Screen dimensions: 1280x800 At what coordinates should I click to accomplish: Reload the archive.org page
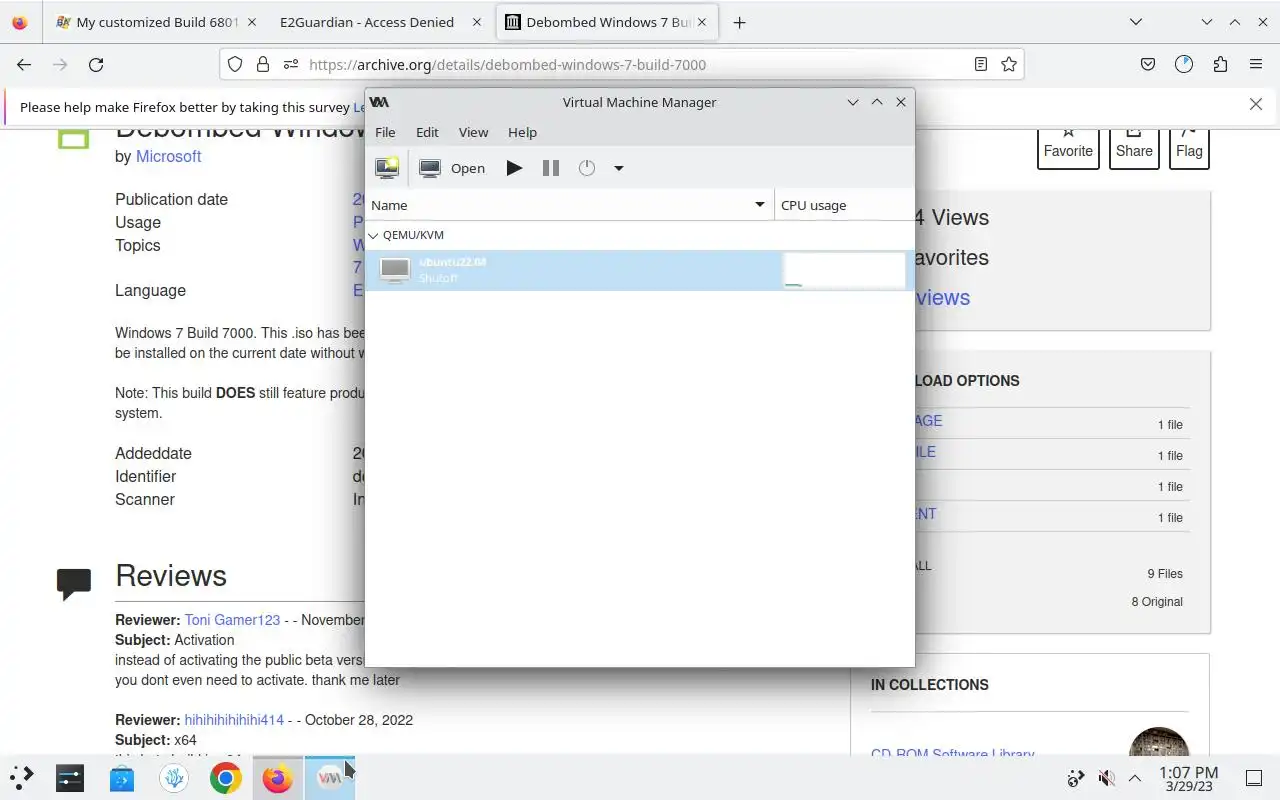coord(96,64)
